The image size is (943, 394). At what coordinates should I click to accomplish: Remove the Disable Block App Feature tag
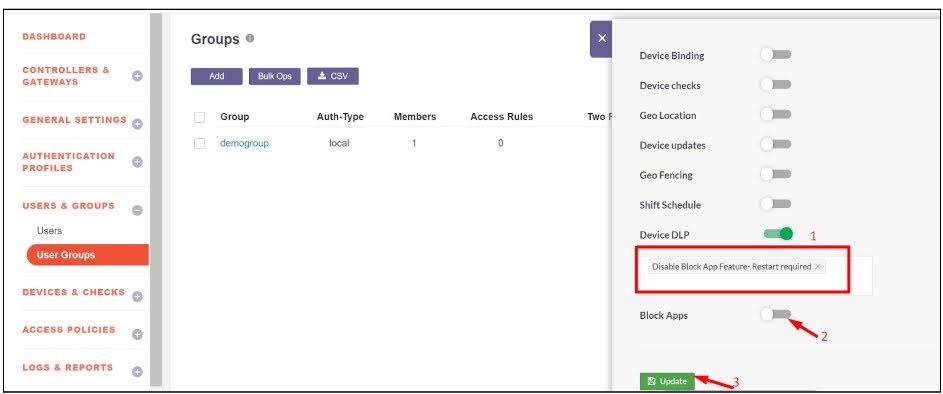pos(817,266)
